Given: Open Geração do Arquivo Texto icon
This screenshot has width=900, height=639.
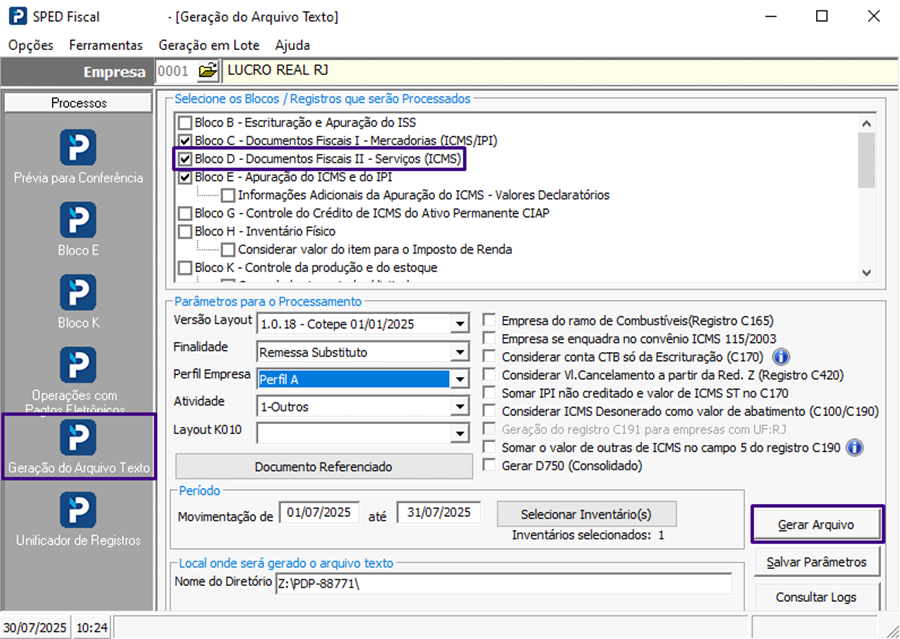Looking at the screenshot, I should click(x=78, y=438).
